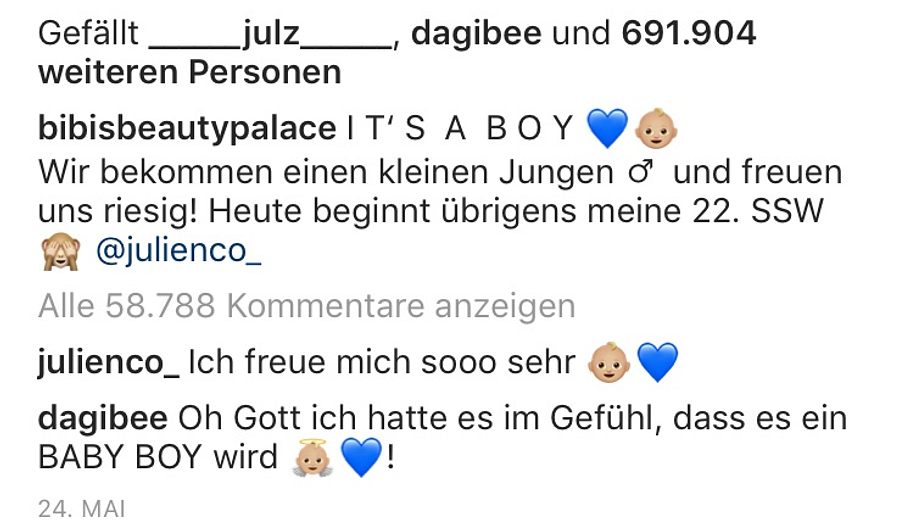This screenshot has width=910, height=527.
Task: Open the bibisbeautypalace profile
Action: 186,128
